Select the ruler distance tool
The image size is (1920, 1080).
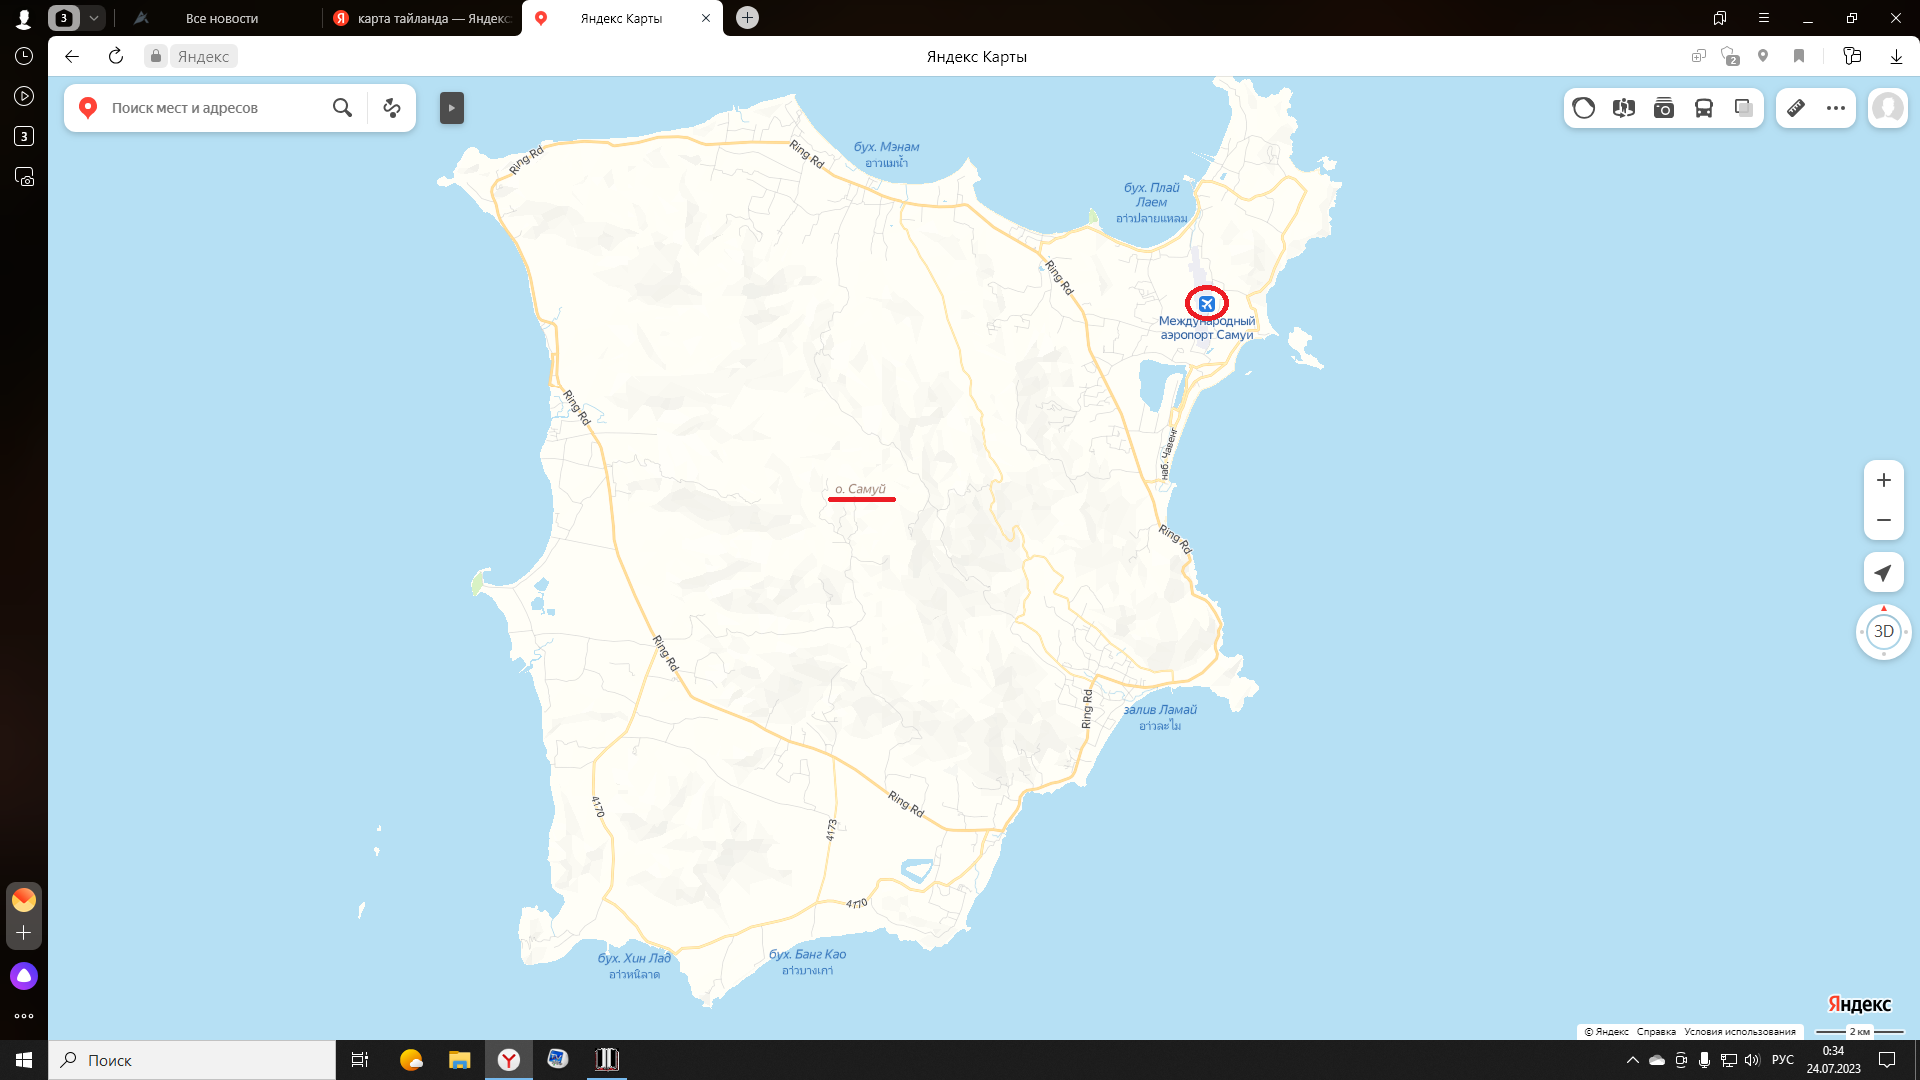pos(1796,108)
